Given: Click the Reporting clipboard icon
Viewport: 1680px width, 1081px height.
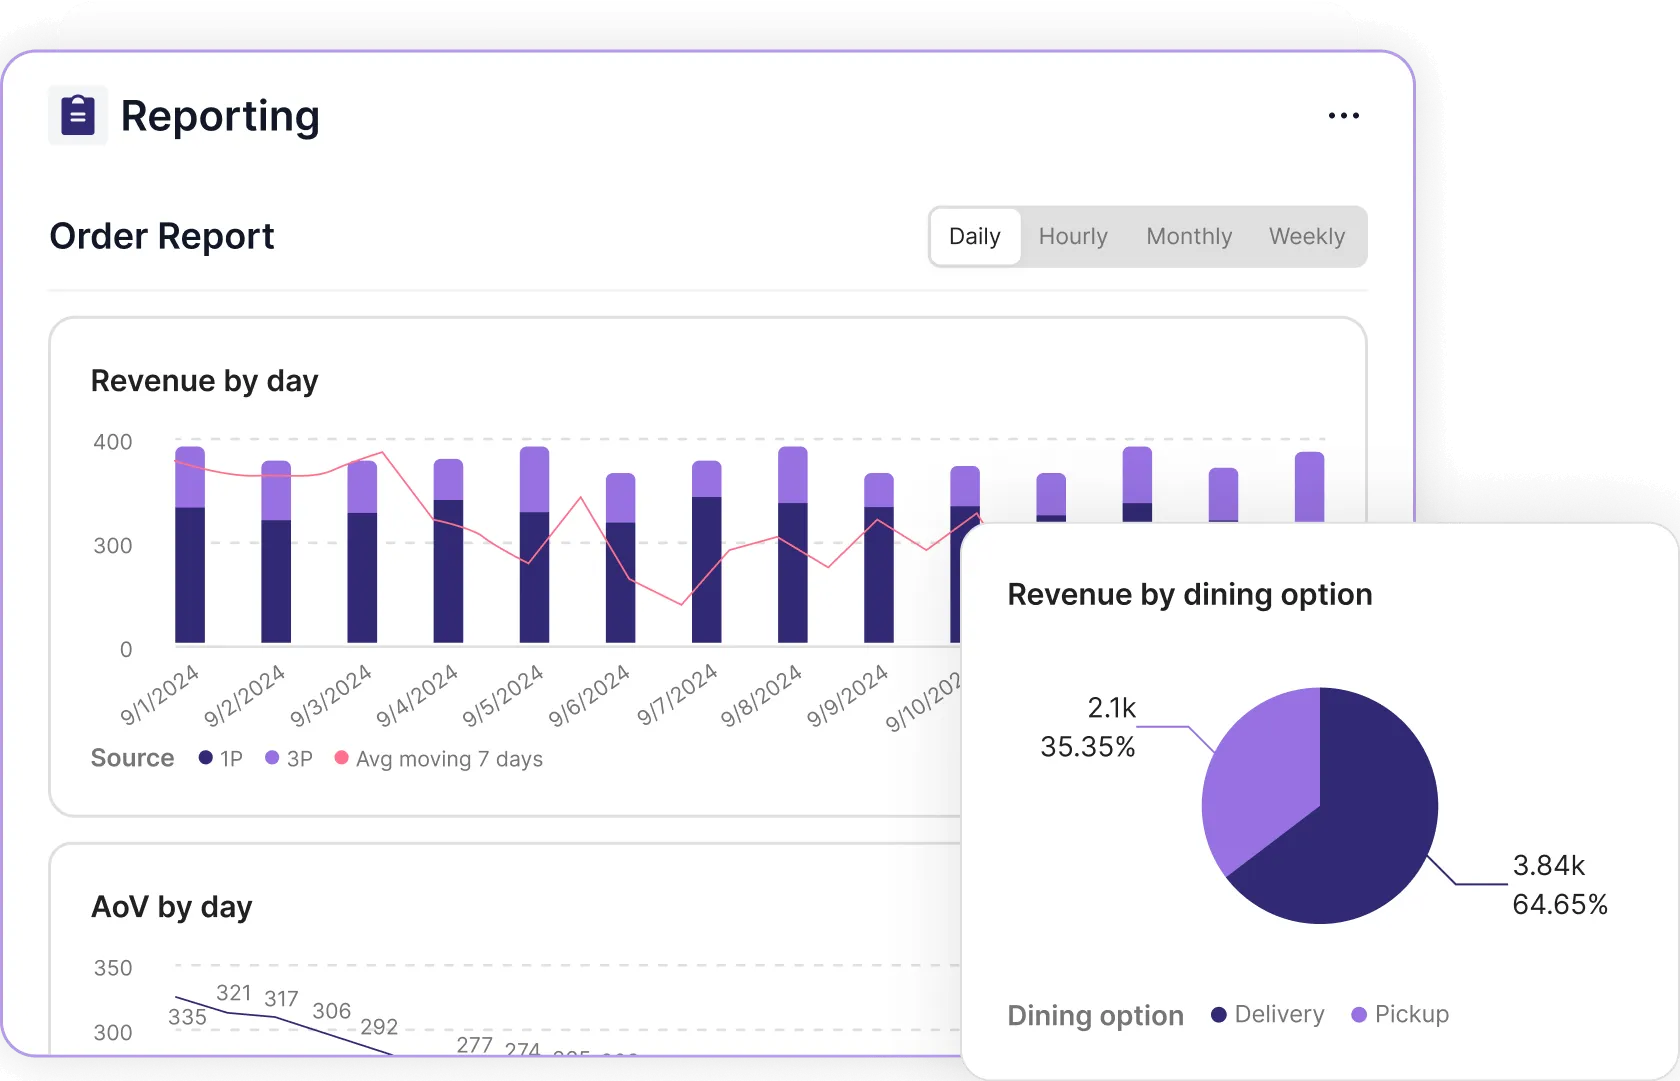Looking at the screenshot, I should tap(78, 116).
